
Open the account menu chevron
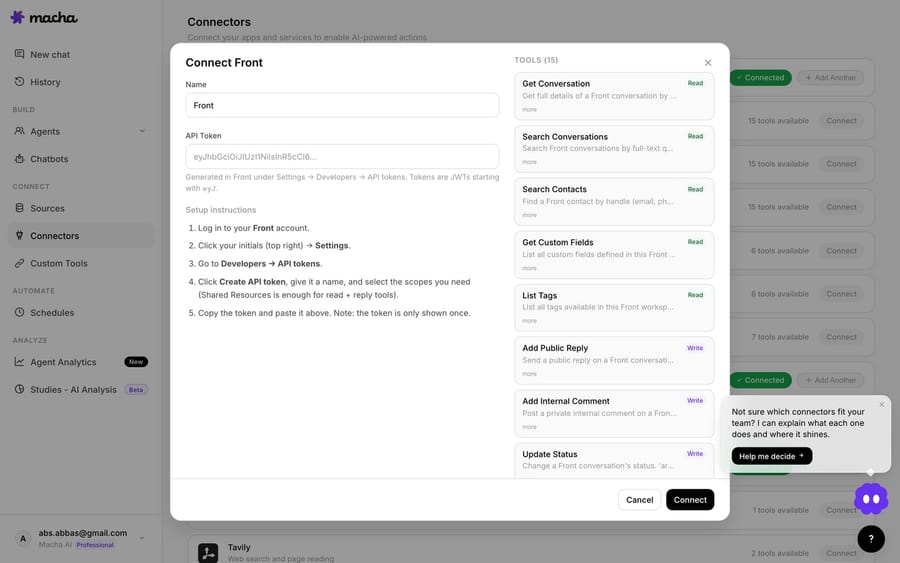pos(142,538)
